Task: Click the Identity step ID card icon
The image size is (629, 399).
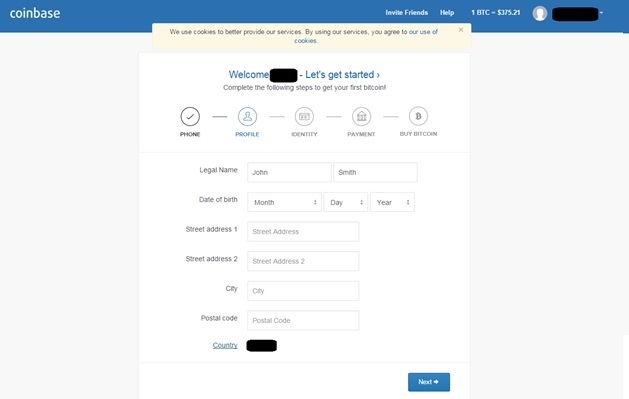Action: (304, 117)
